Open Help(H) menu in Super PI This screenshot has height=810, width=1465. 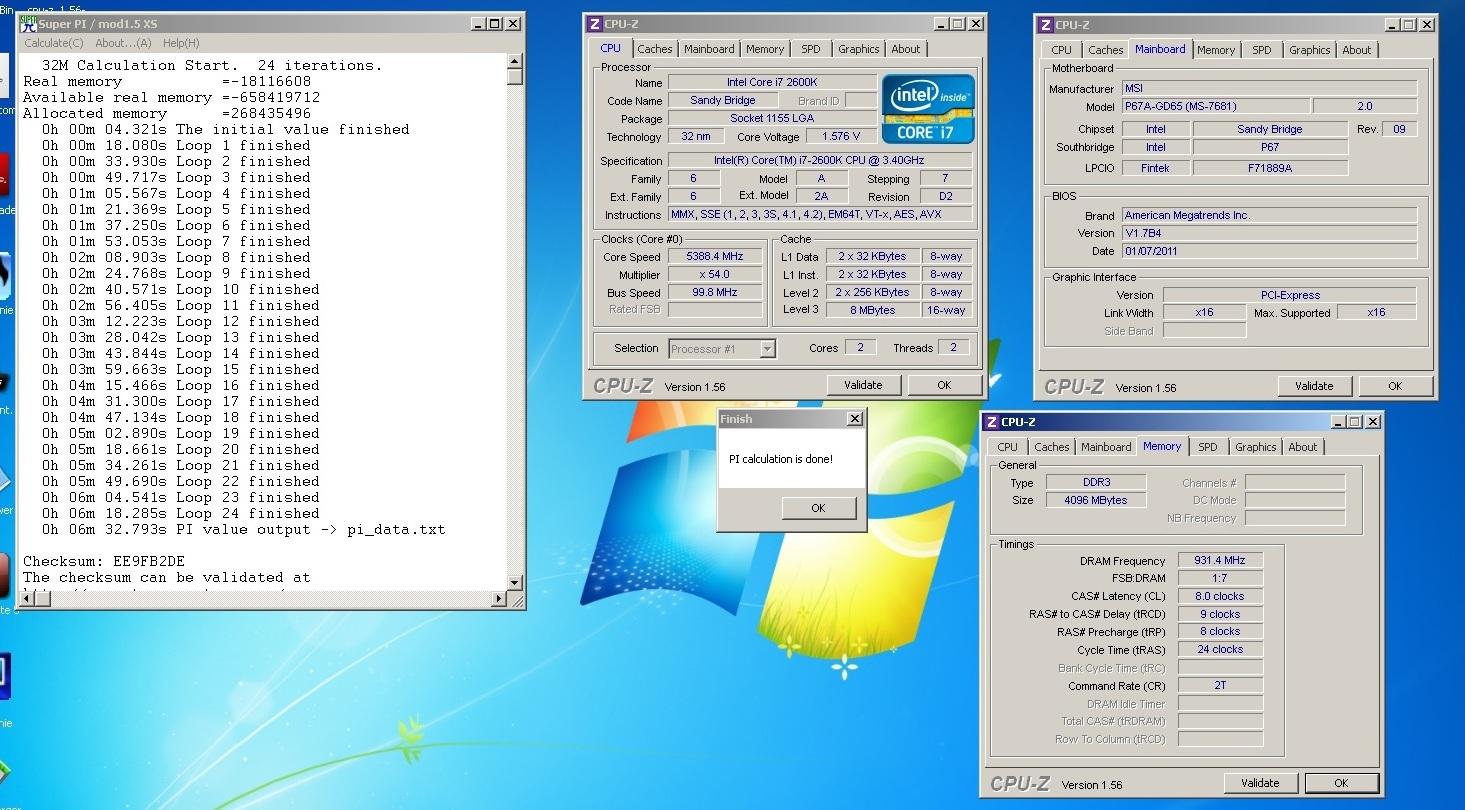tap(181, 43)
